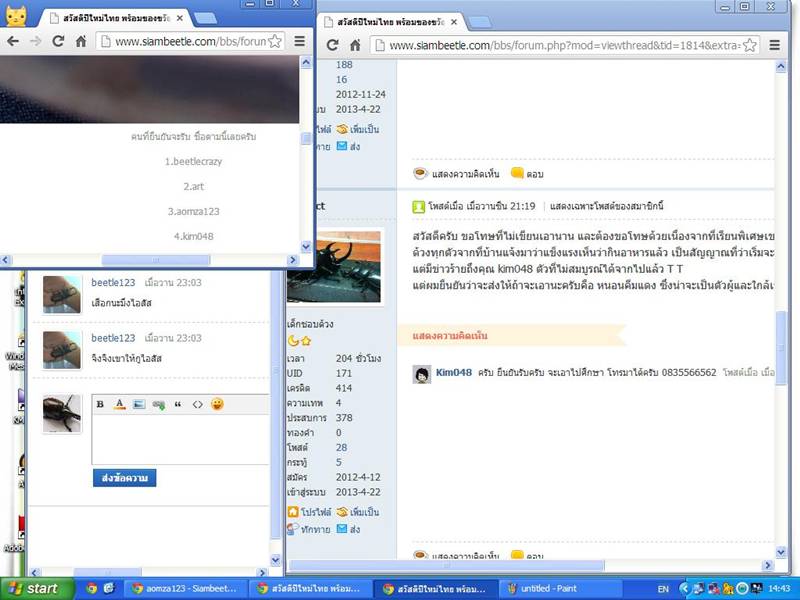Open Windows Start menu
This screenshot has width=800, height=600.
pyautogui.click(x=32, y=589)
